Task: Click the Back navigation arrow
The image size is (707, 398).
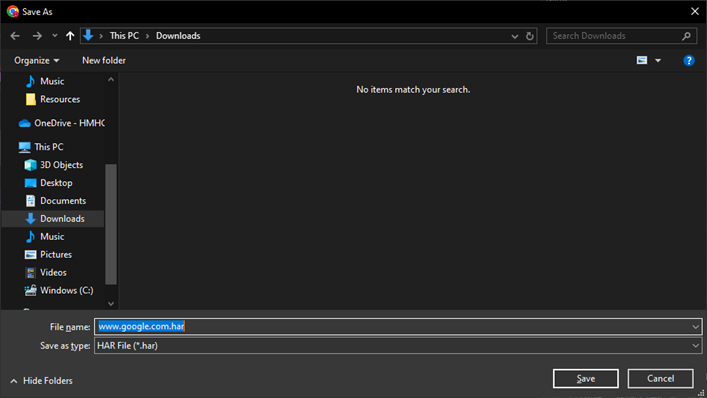Action: pyautogui.click(x=15, y=36)
